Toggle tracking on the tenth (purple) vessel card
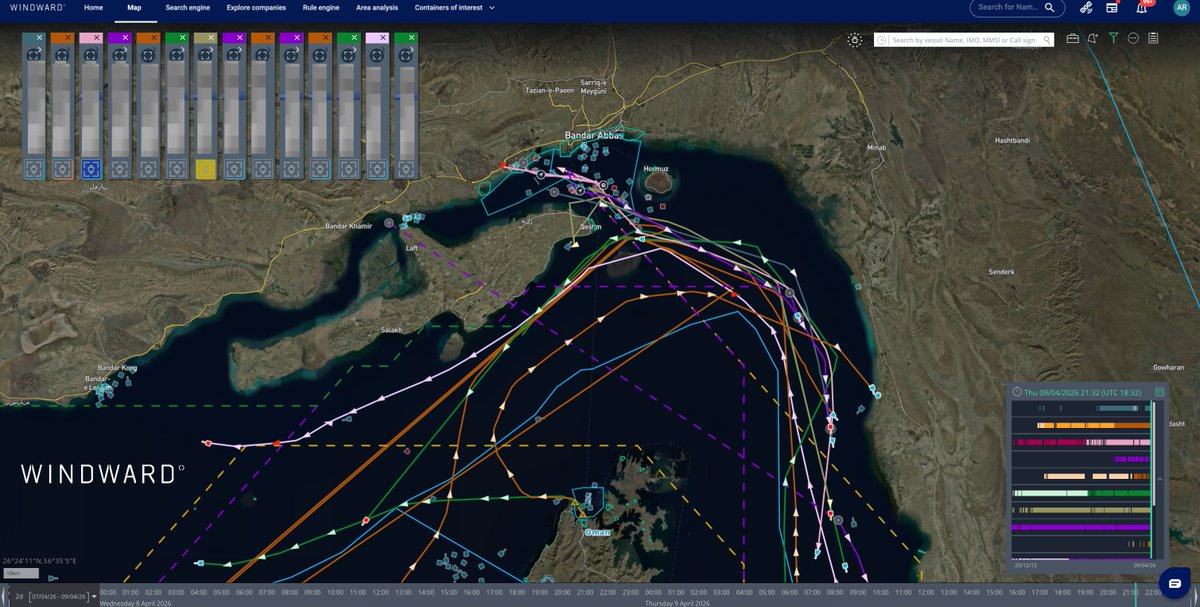 (x=292, y=169)
